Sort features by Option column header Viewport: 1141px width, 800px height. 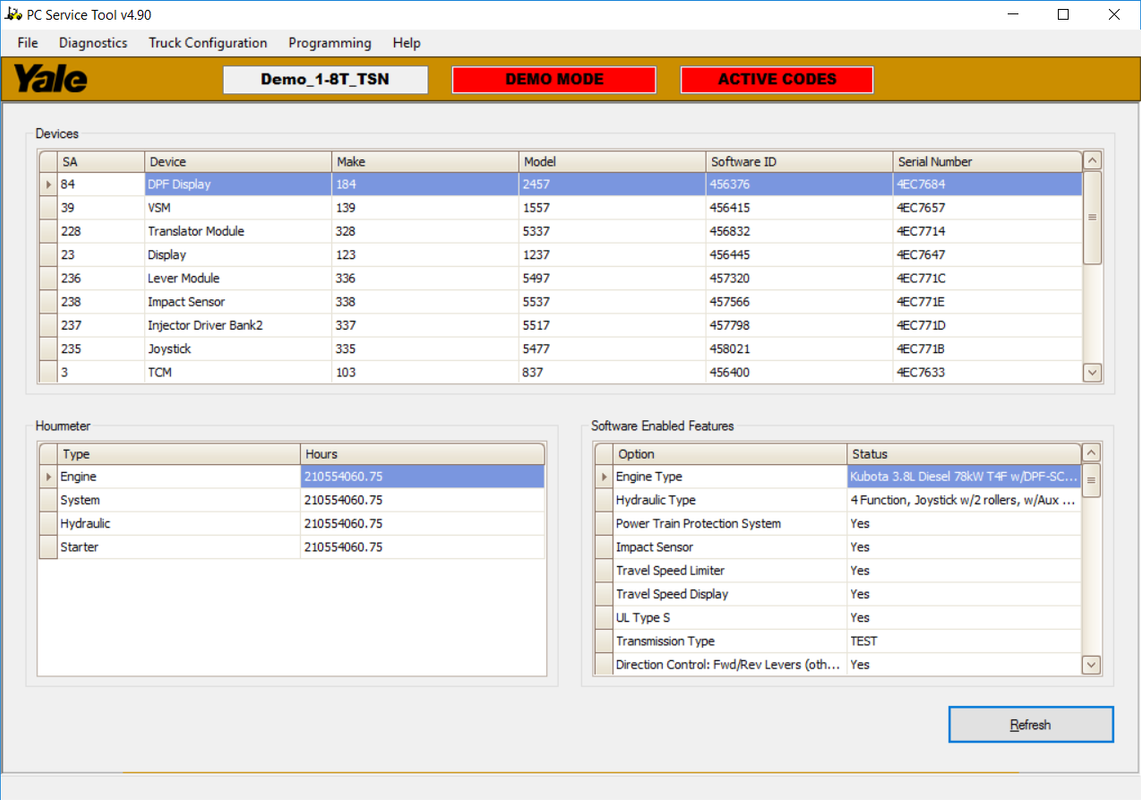[730, 454]
